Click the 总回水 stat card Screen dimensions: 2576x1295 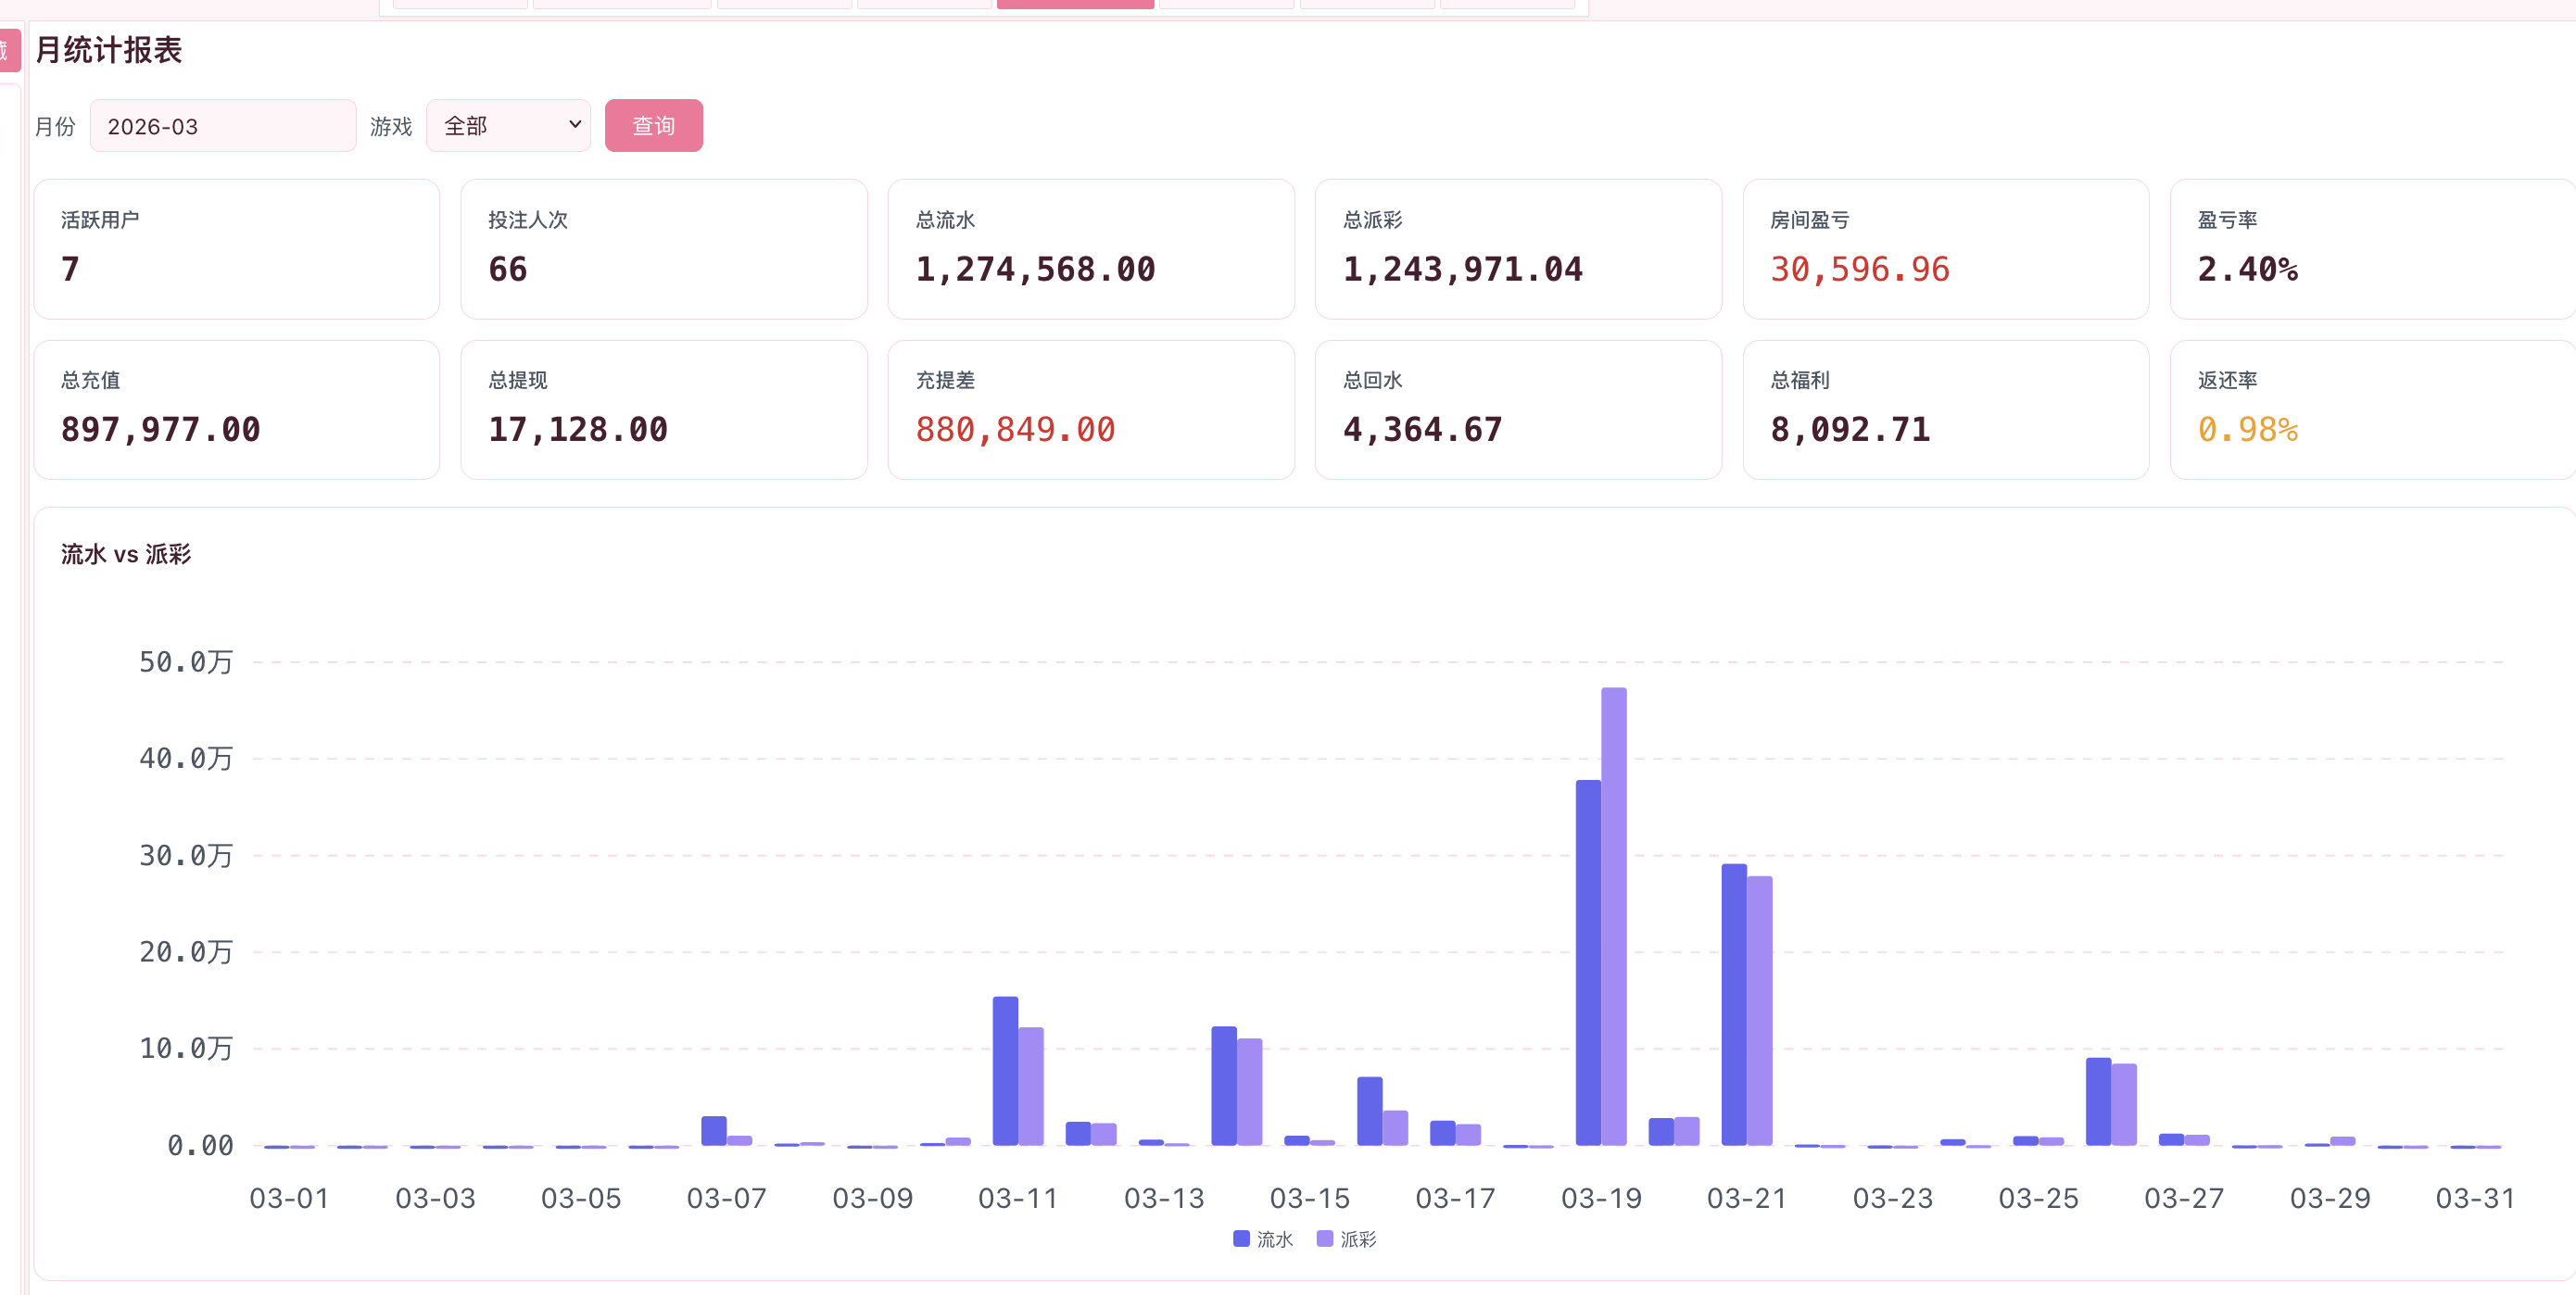(1518, 410)
